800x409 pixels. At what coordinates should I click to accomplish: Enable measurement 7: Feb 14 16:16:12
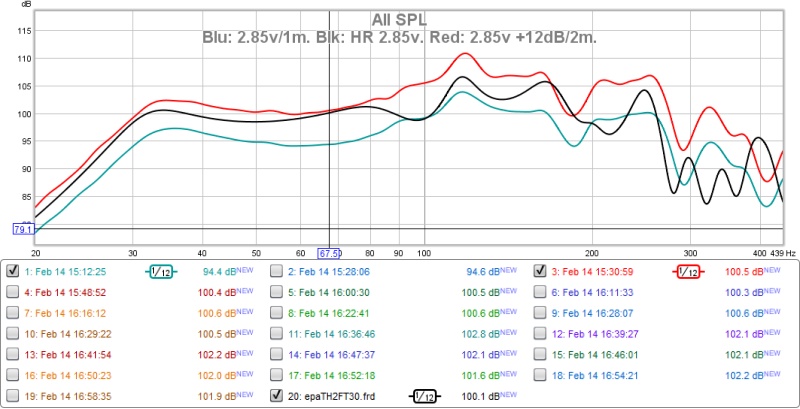point(13,313)
